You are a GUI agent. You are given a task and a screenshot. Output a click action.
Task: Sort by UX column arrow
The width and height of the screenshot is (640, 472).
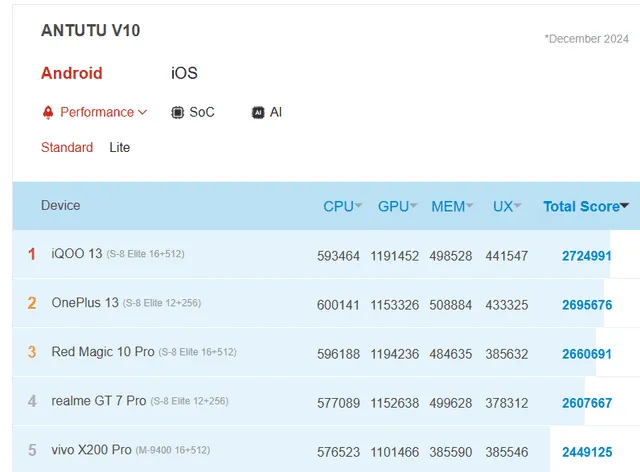click(517, 205)
